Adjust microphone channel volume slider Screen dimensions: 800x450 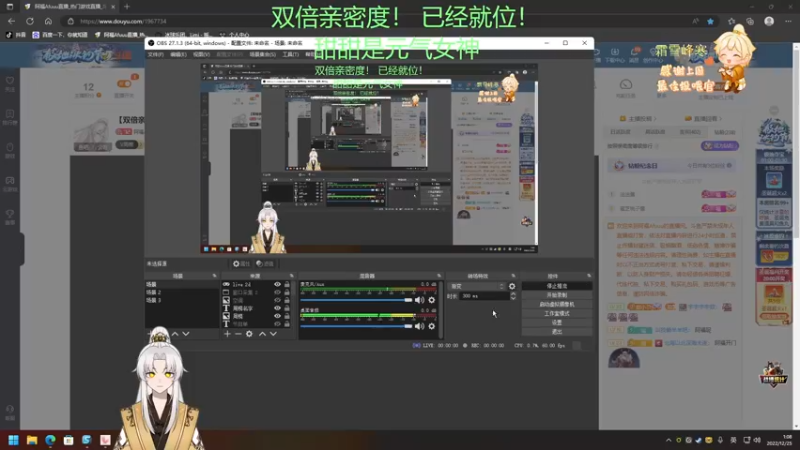click(356, 300)
